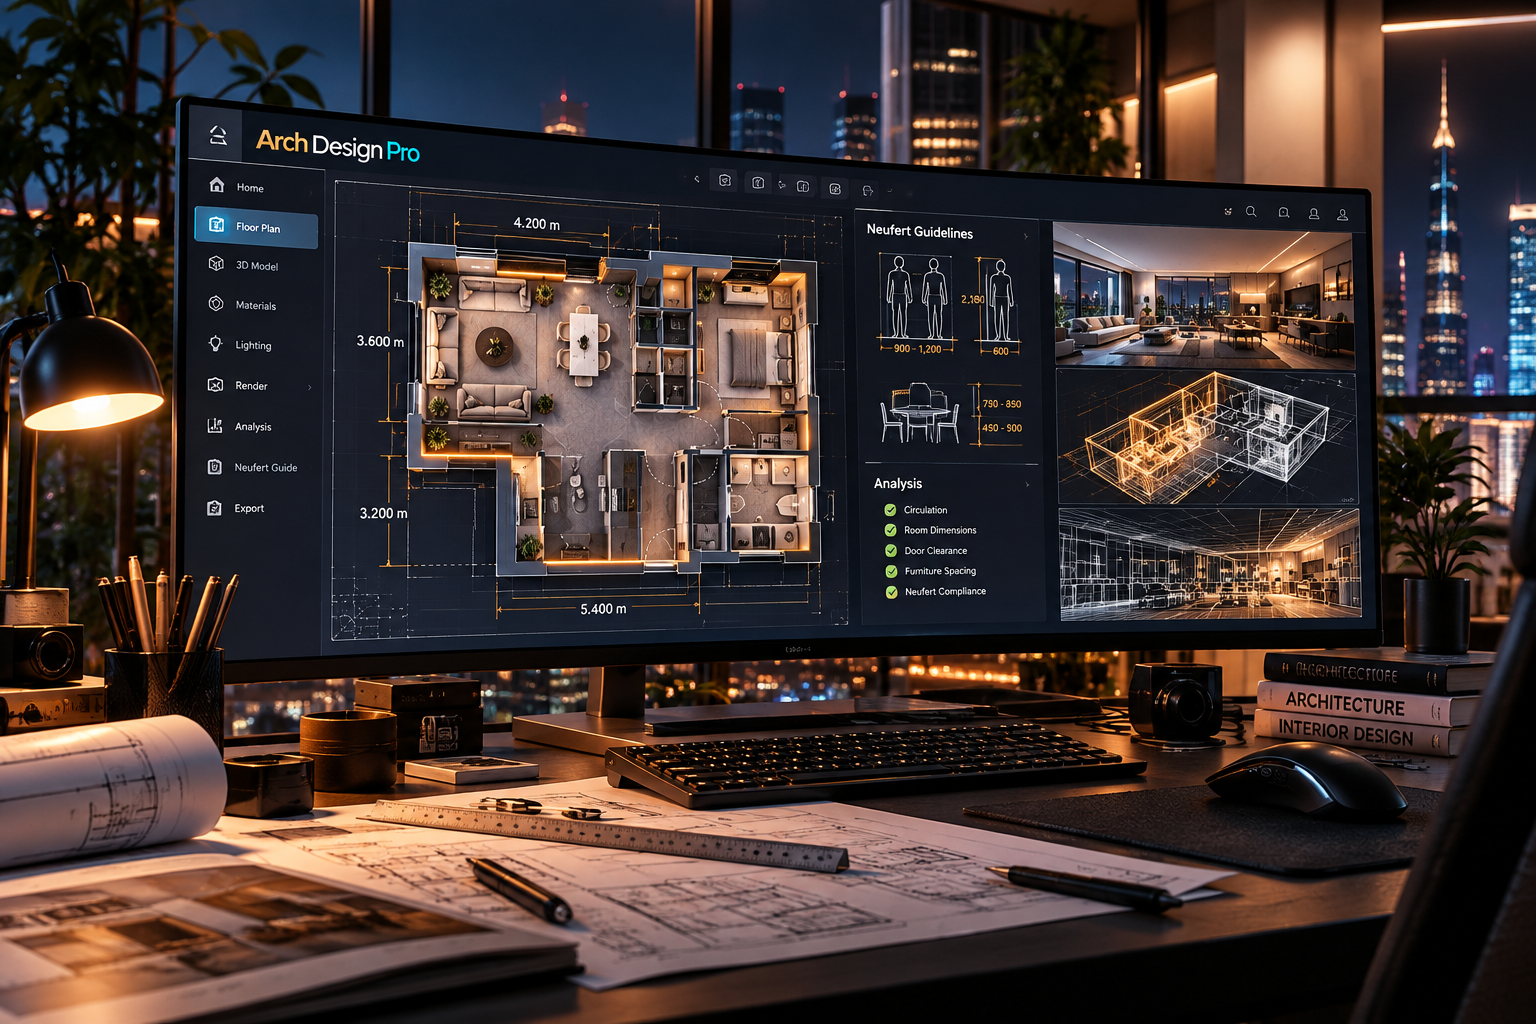Viewport: 1536px width, 1024px height.
Task: Click the Neufert Guidelines panel title
Action: [919, 232]
